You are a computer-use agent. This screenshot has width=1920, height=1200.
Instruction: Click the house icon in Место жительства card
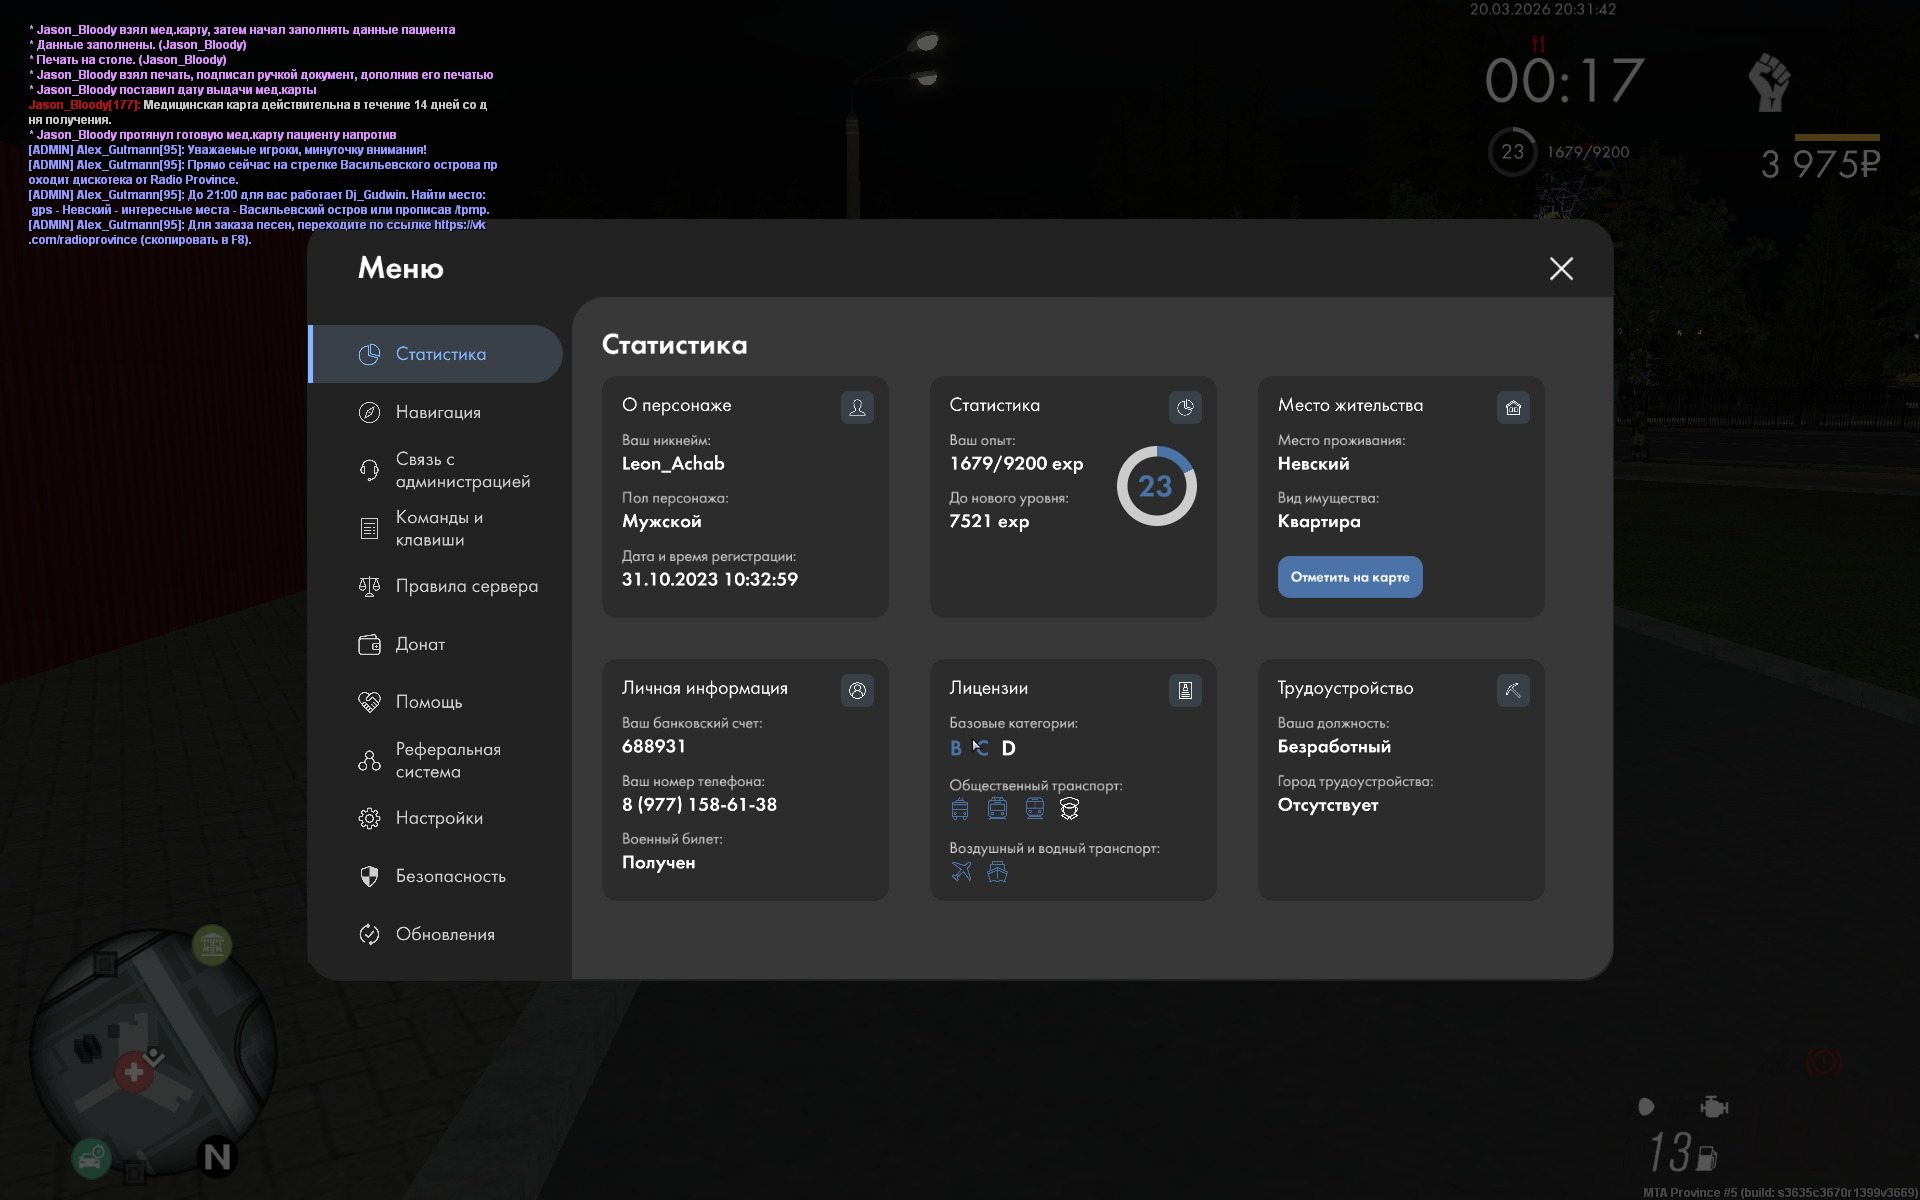point(1513,407)
